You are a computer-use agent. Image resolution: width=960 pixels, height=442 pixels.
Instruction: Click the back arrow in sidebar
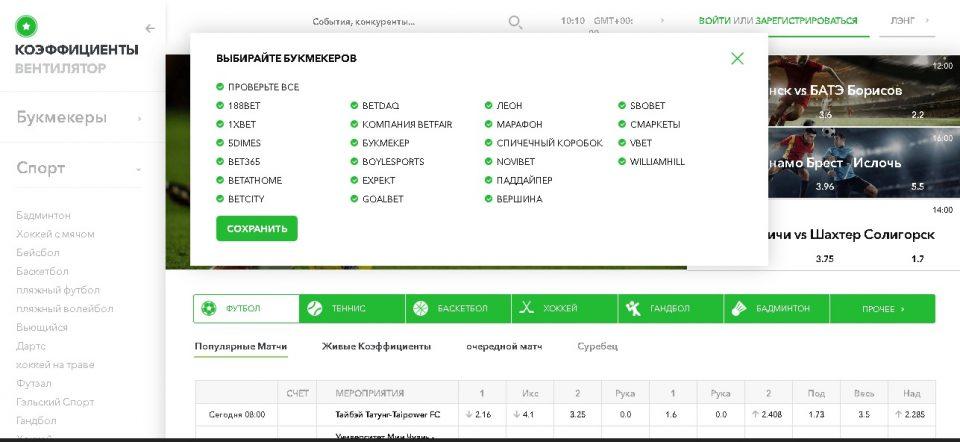(150, 29)
